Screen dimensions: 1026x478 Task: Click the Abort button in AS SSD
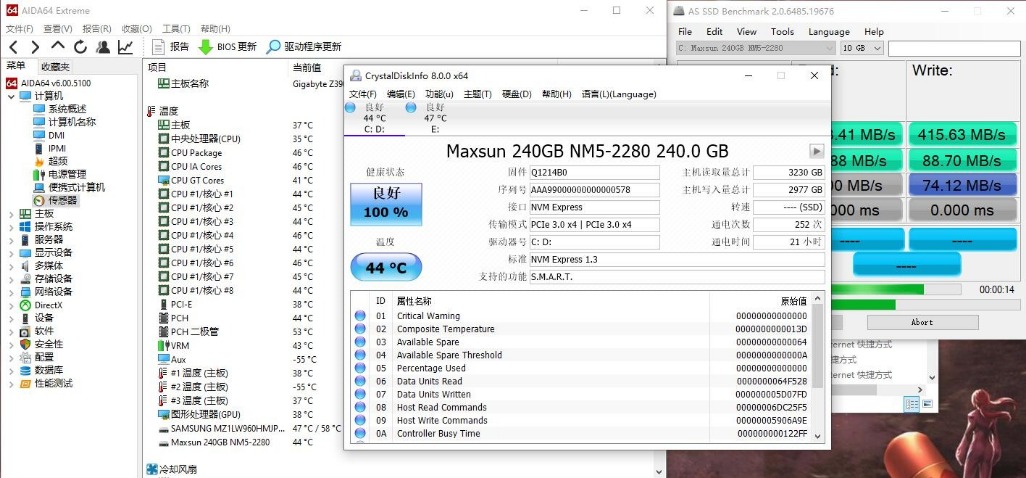[921, 322]
